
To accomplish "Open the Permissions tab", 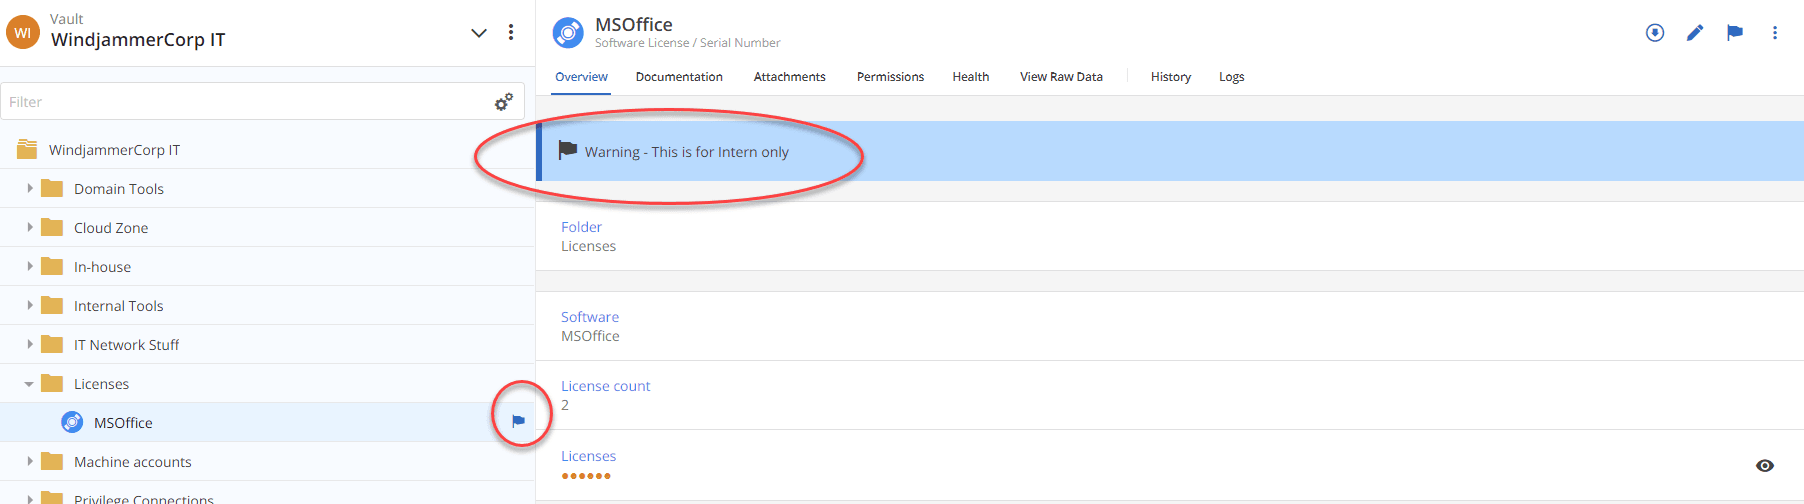I will (x=890, y=77).
